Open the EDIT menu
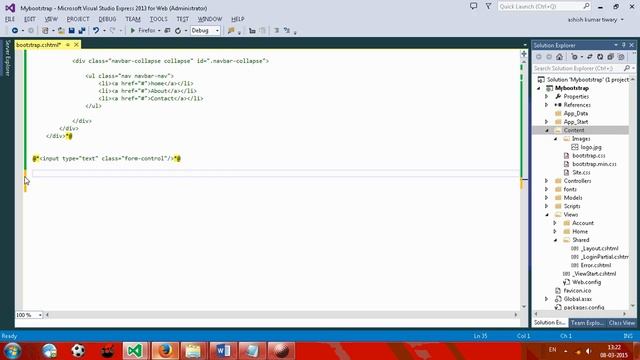 tap(29, 19)
